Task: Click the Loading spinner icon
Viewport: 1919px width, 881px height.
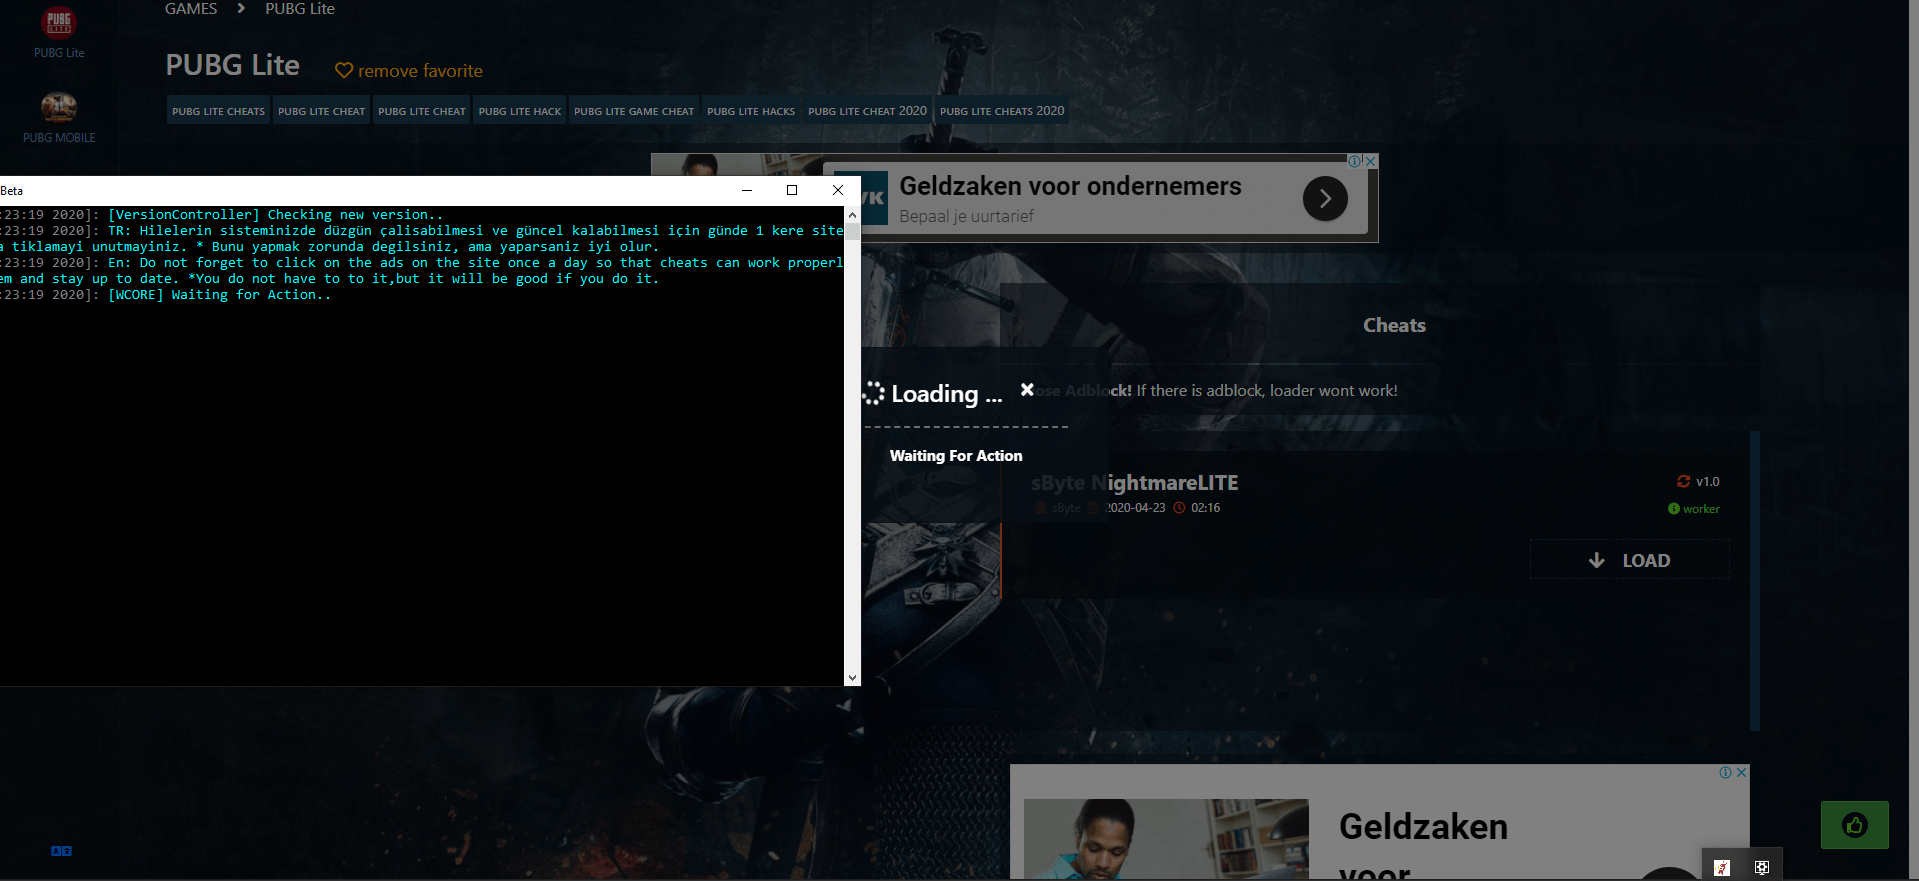Action: (x=874, y=393)
